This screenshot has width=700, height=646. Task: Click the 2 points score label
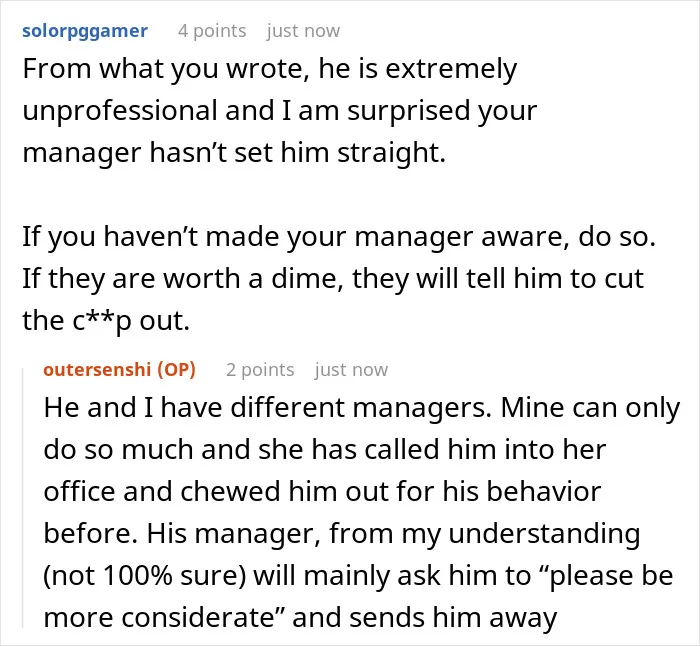click(260, 370)
